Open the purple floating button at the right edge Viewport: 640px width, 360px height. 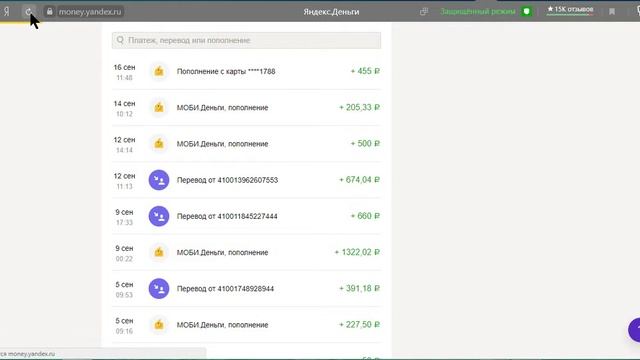point(634,330)
